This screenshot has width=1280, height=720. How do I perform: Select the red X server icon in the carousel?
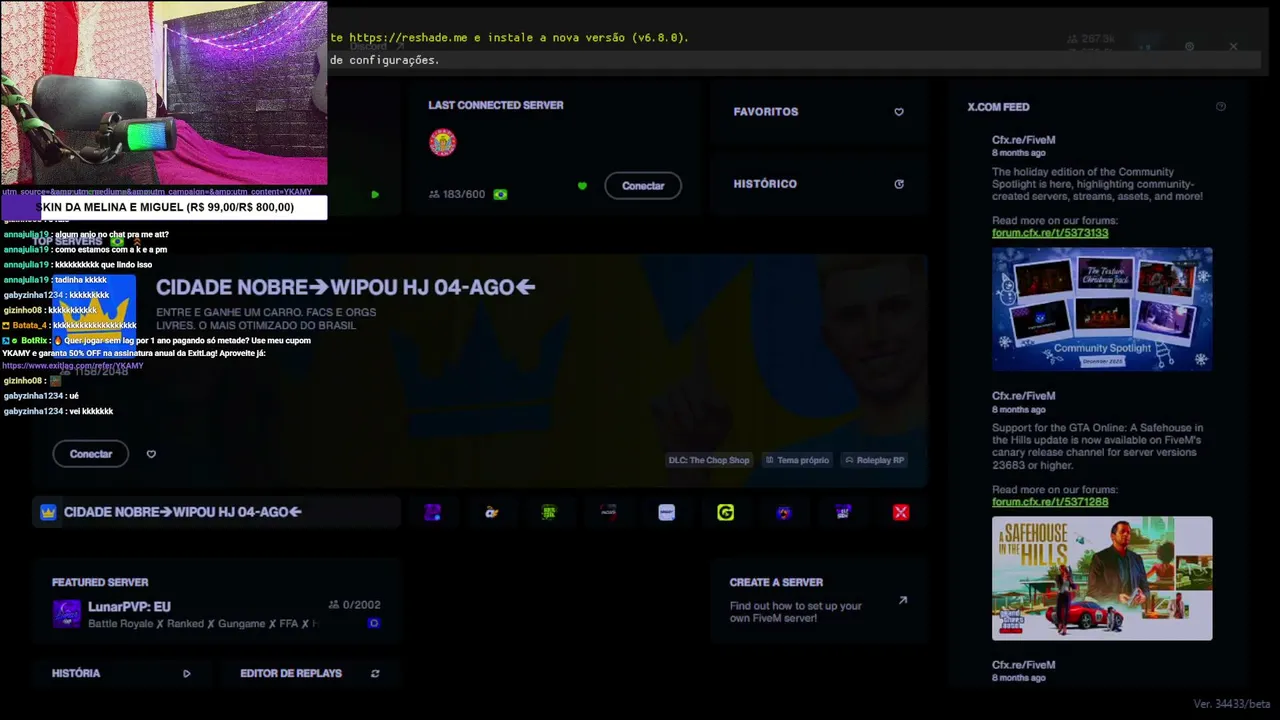[901, 512]
